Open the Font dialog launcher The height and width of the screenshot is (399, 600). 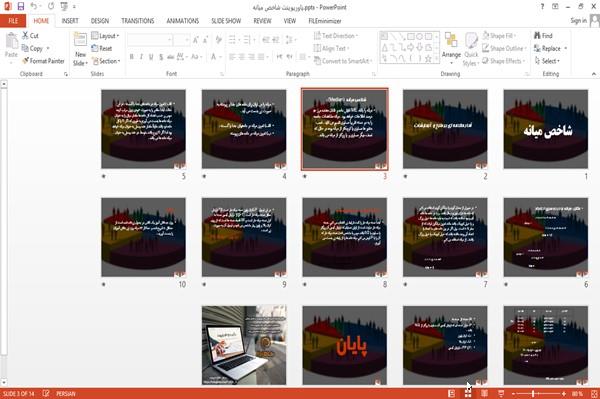point(222,74)
